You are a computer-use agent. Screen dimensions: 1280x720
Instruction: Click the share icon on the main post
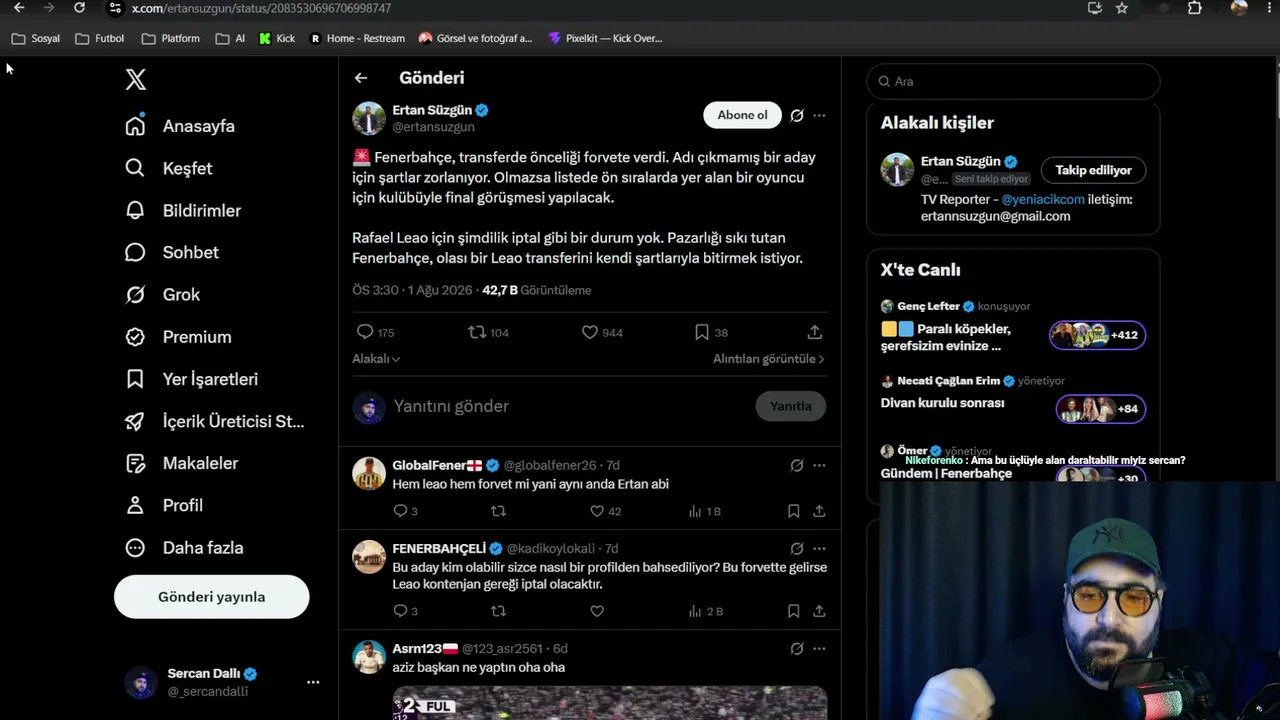[815, 332]
